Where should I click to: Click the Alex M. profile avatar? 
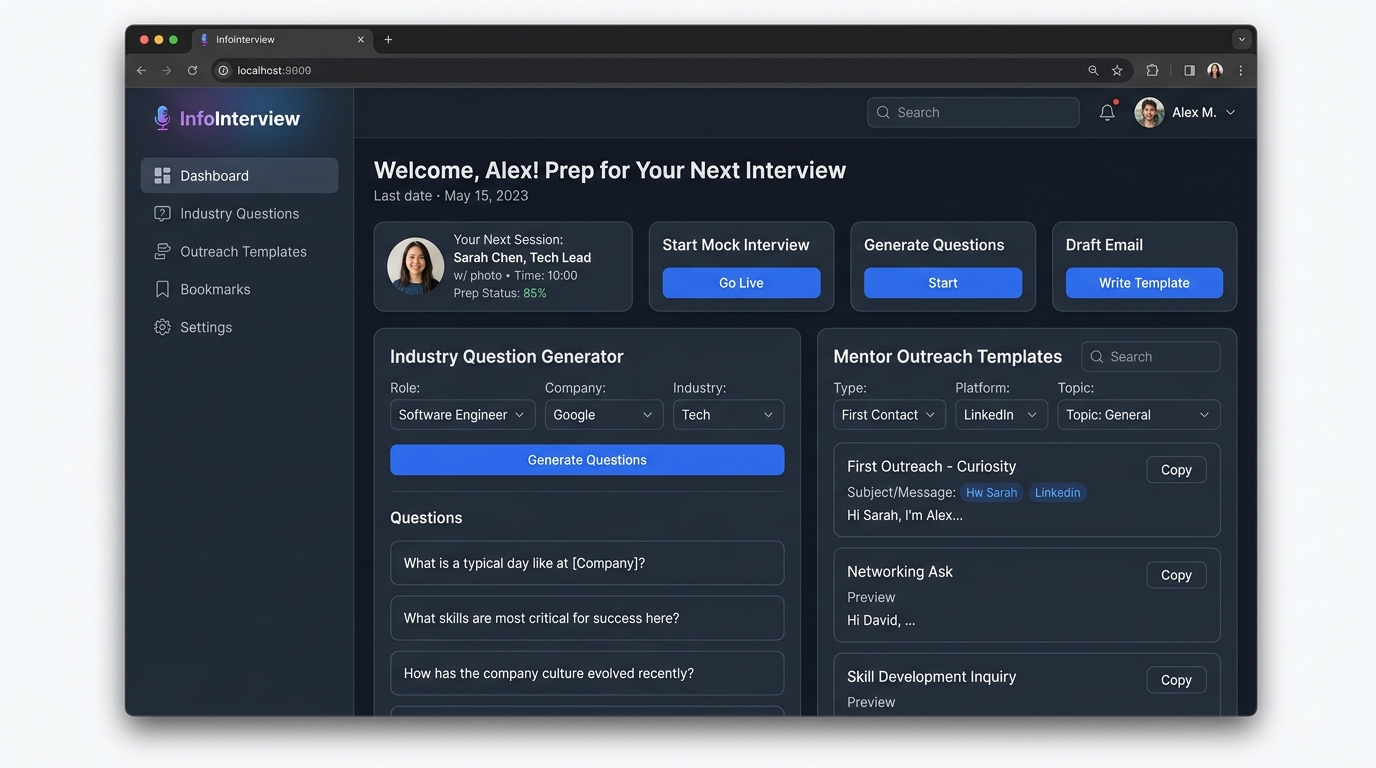pos(1149,112)
